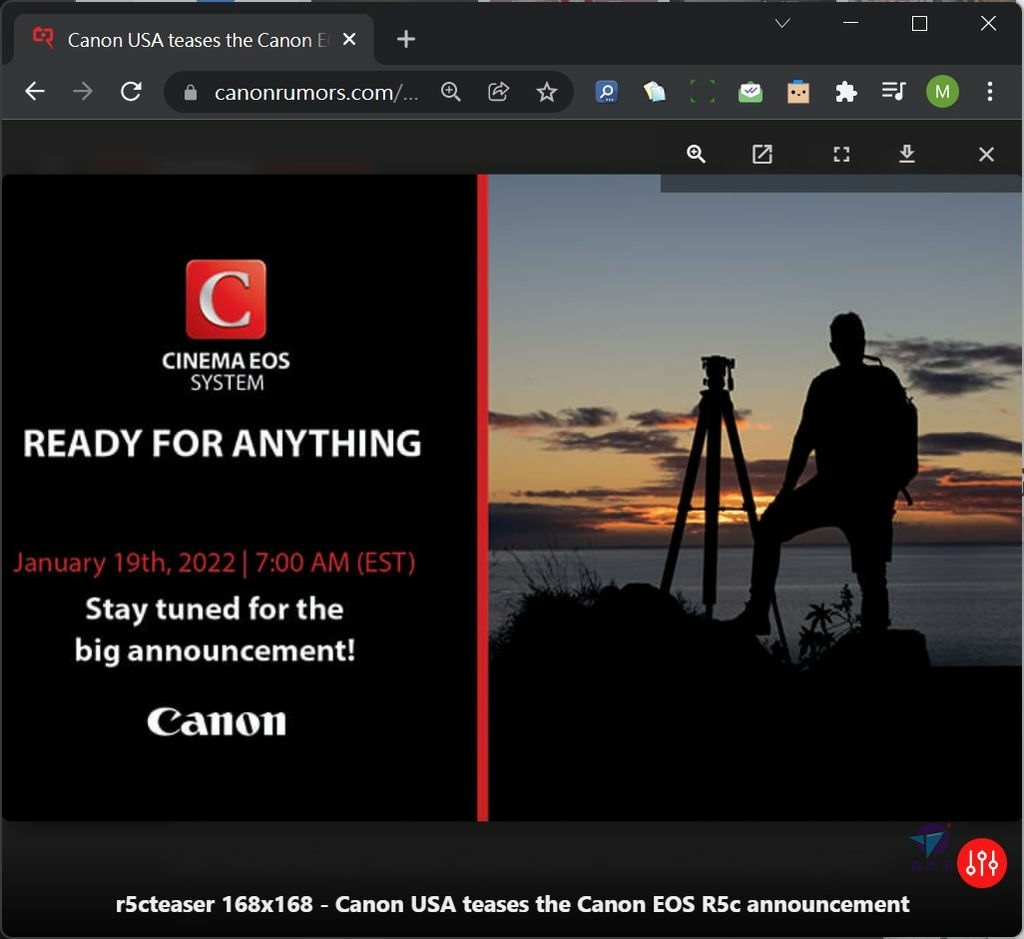Open image in new window icon
This screenshot has height=939, width=1024.
click(x=762, y=154)
